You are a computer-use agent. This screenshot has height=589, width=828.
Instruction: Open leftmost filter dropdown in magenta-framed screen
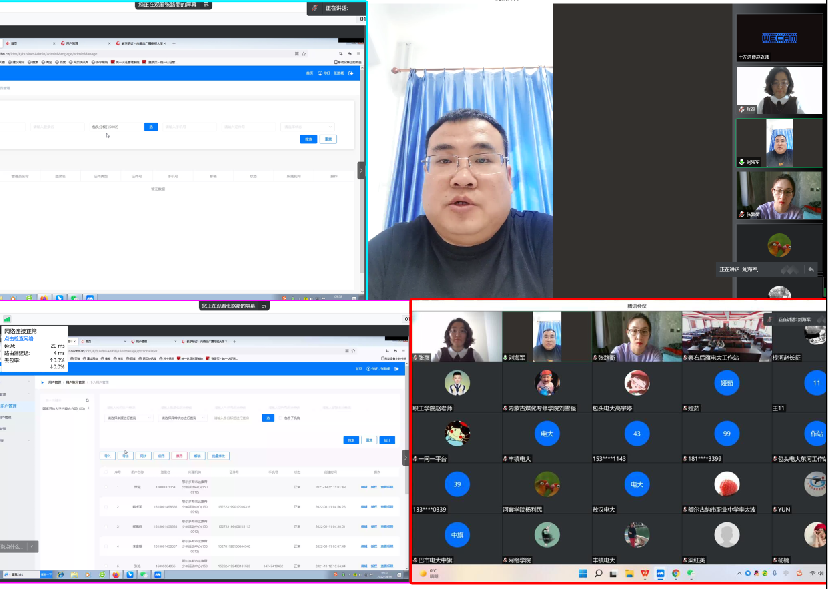(x=128, y=418)
